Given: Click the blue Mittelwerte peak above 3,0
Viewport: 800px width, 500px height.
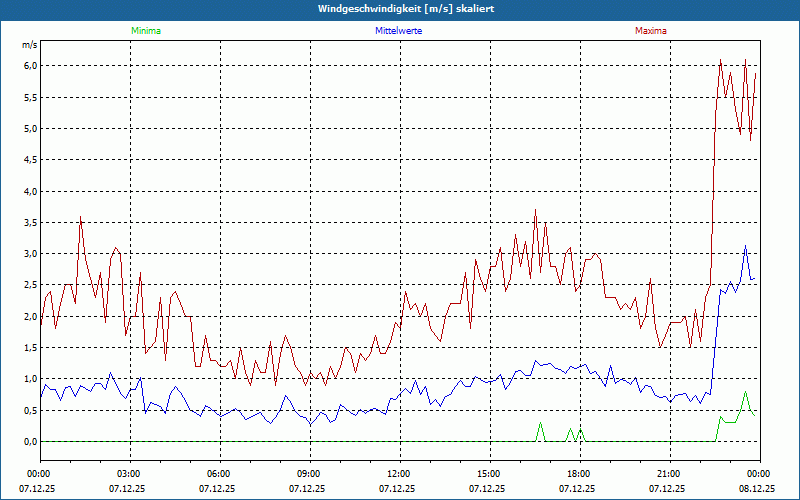Looking at the screenshot, I should 745,247.
